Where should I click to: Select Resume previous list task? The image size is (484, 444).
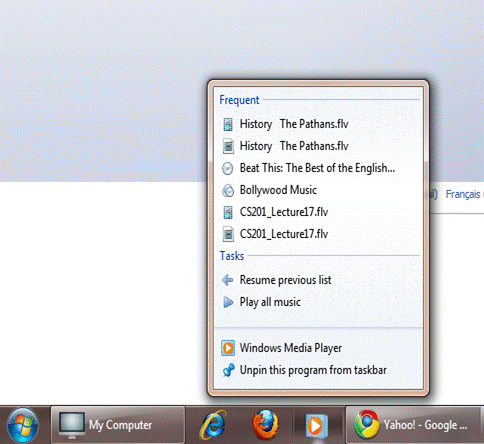[318, 280]
